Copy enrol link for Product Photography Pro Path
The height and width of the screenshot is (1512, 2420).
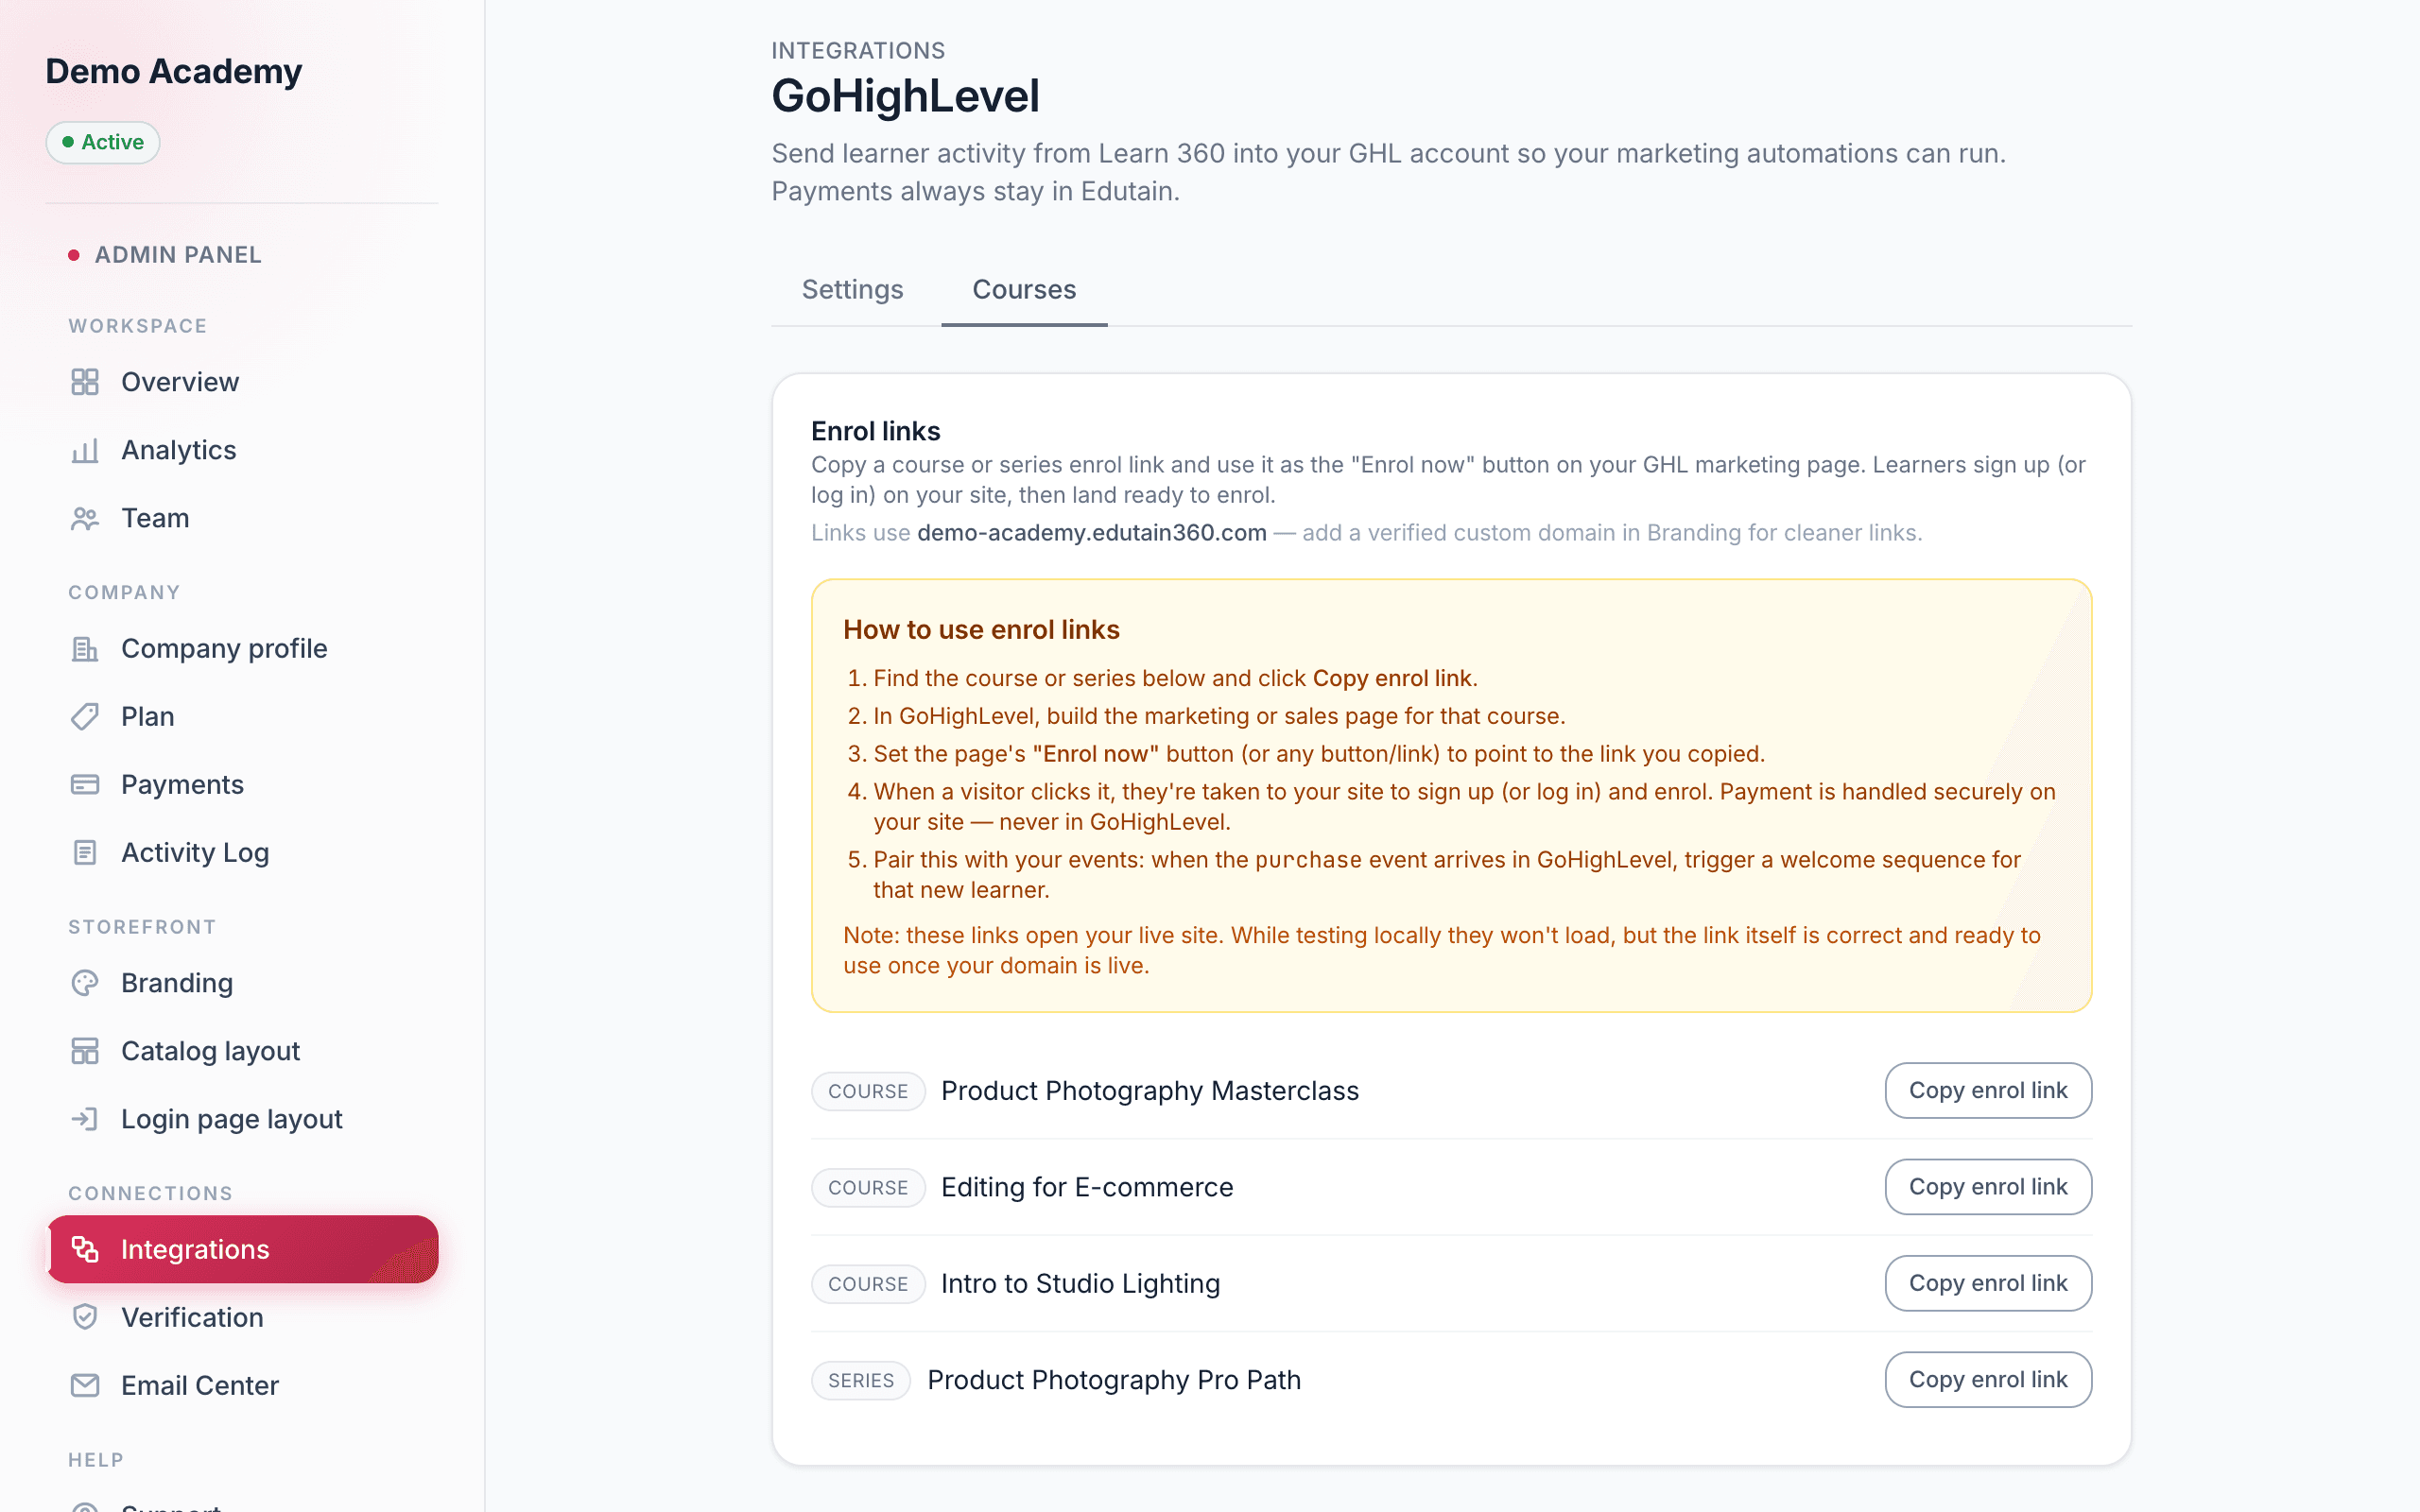click(x=1988, y=1380)
